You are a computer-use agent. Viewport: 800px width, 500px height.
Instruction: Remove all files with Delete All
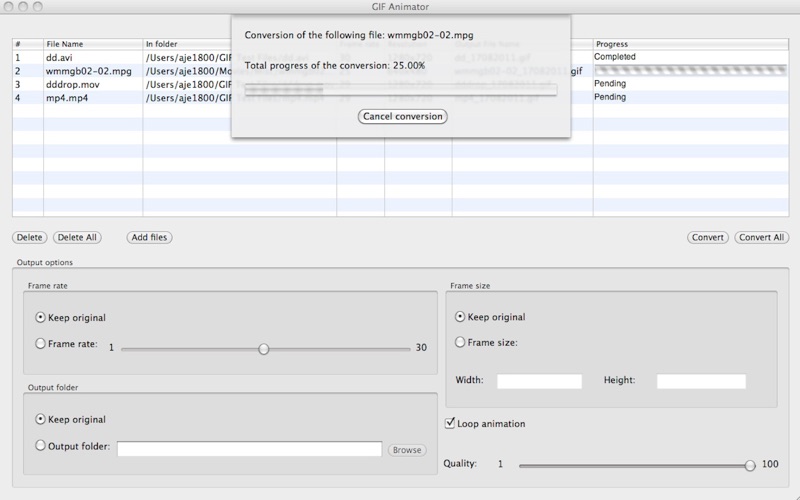click(77, 237)
